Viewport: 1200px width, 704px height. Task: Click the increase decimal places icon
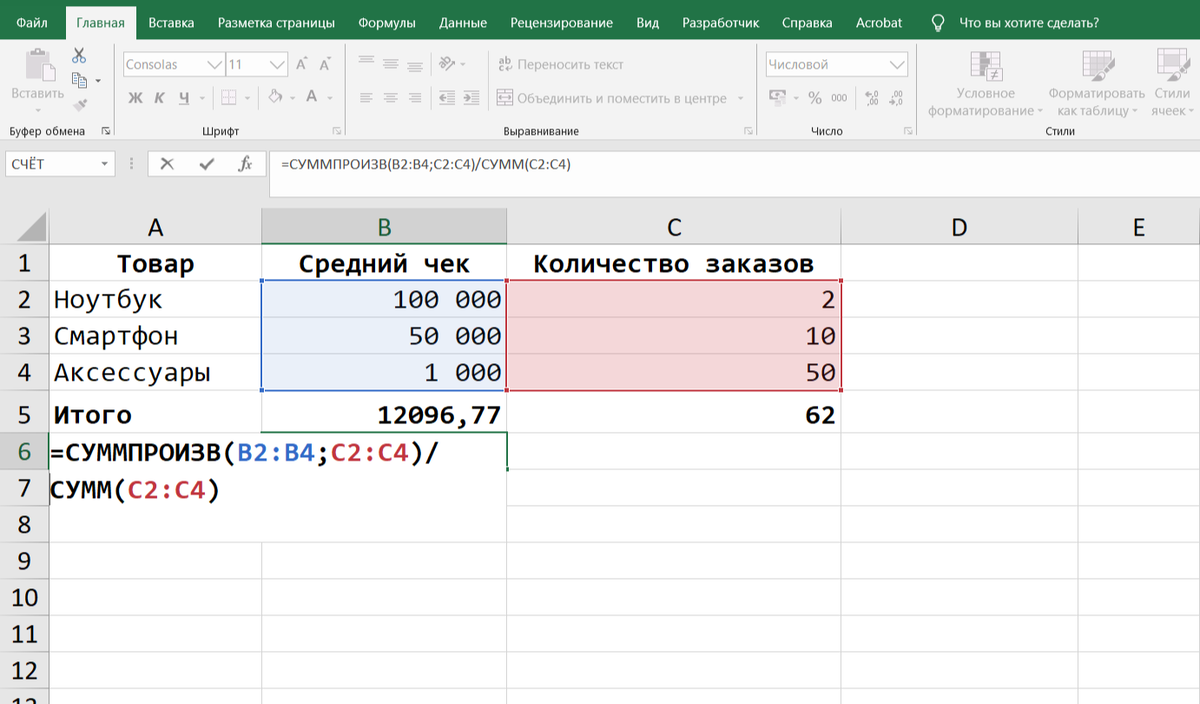pyautogui.click(x=871, y=98)
